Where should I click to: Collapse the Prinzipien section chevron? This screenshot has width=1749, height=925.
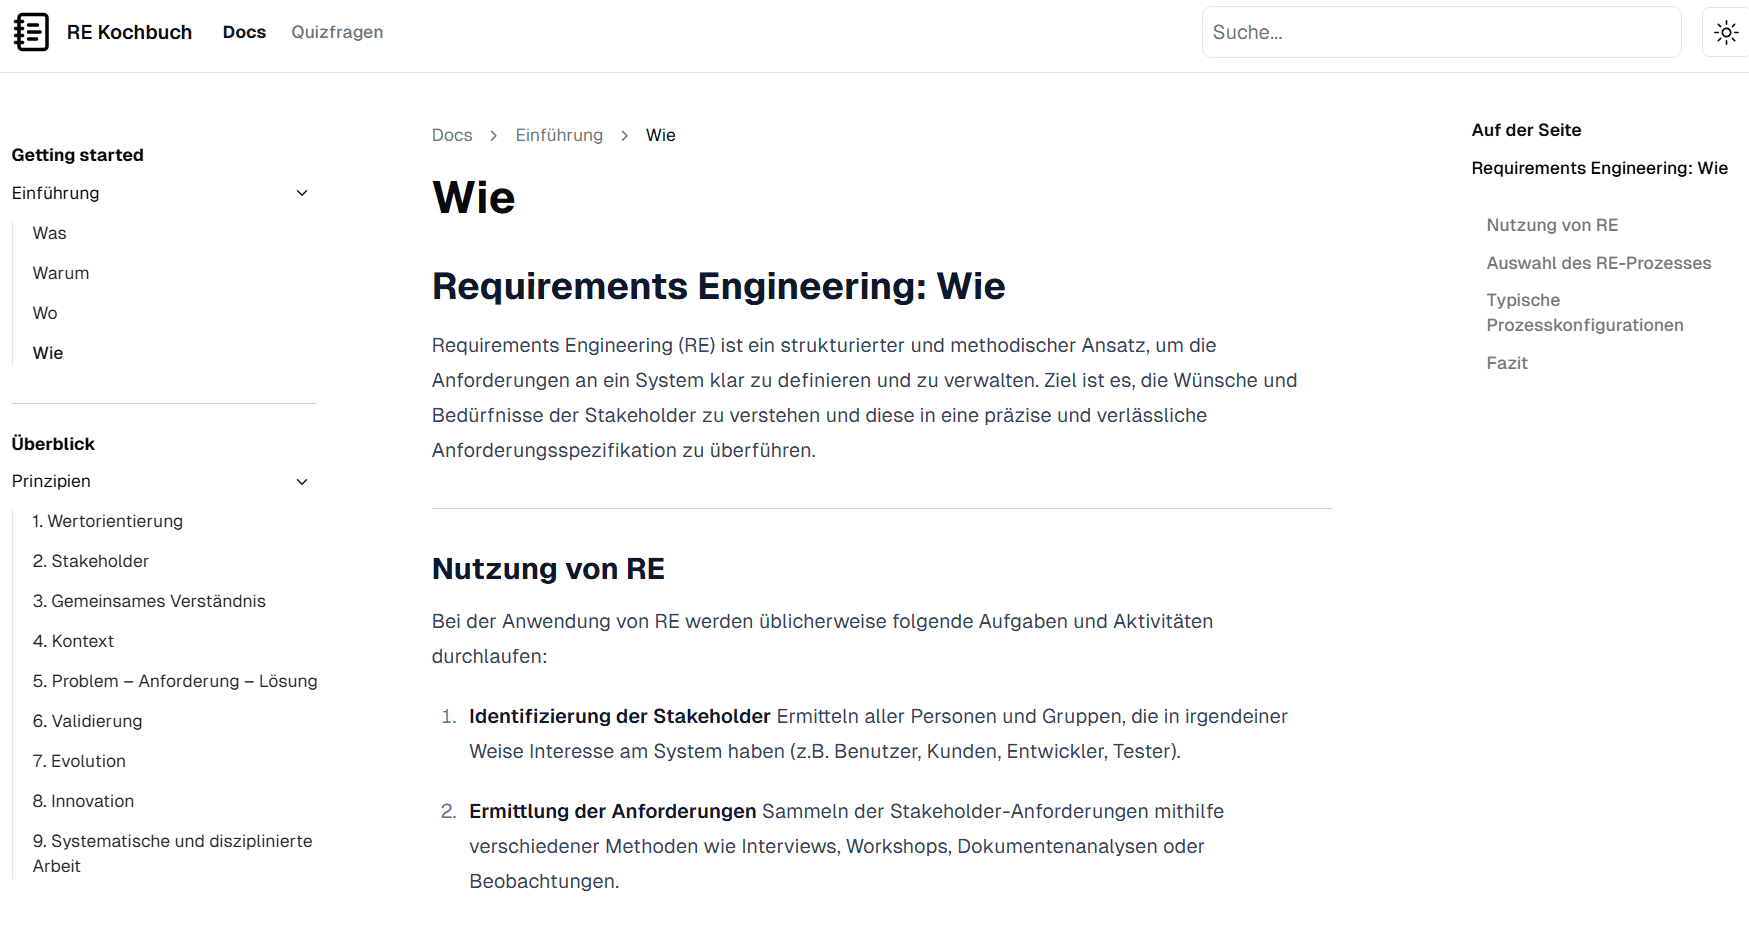click(302, 481)
